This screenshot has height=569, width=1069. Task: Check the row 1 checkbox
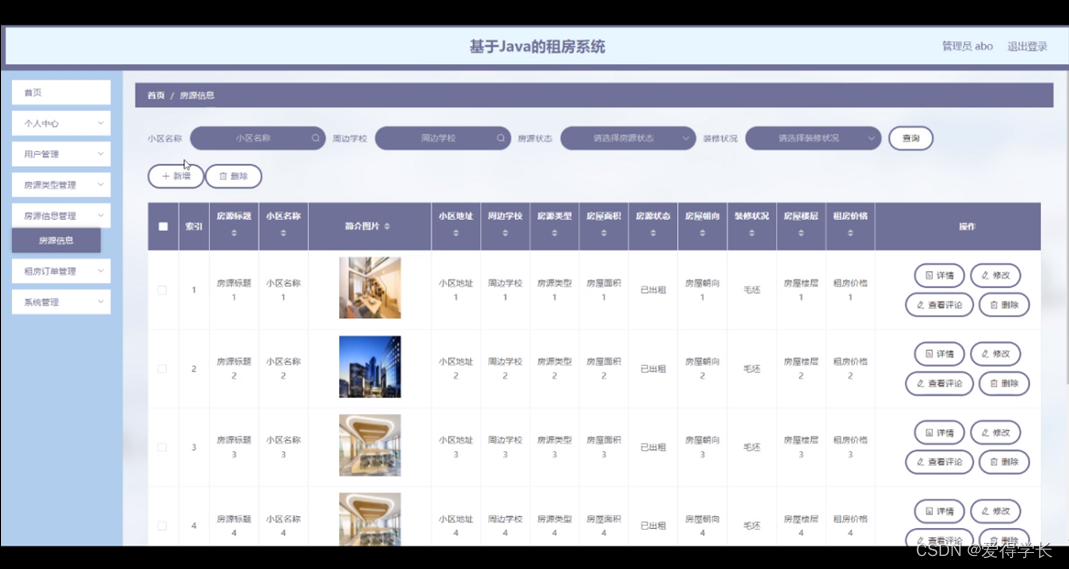(x=162, y=290)
